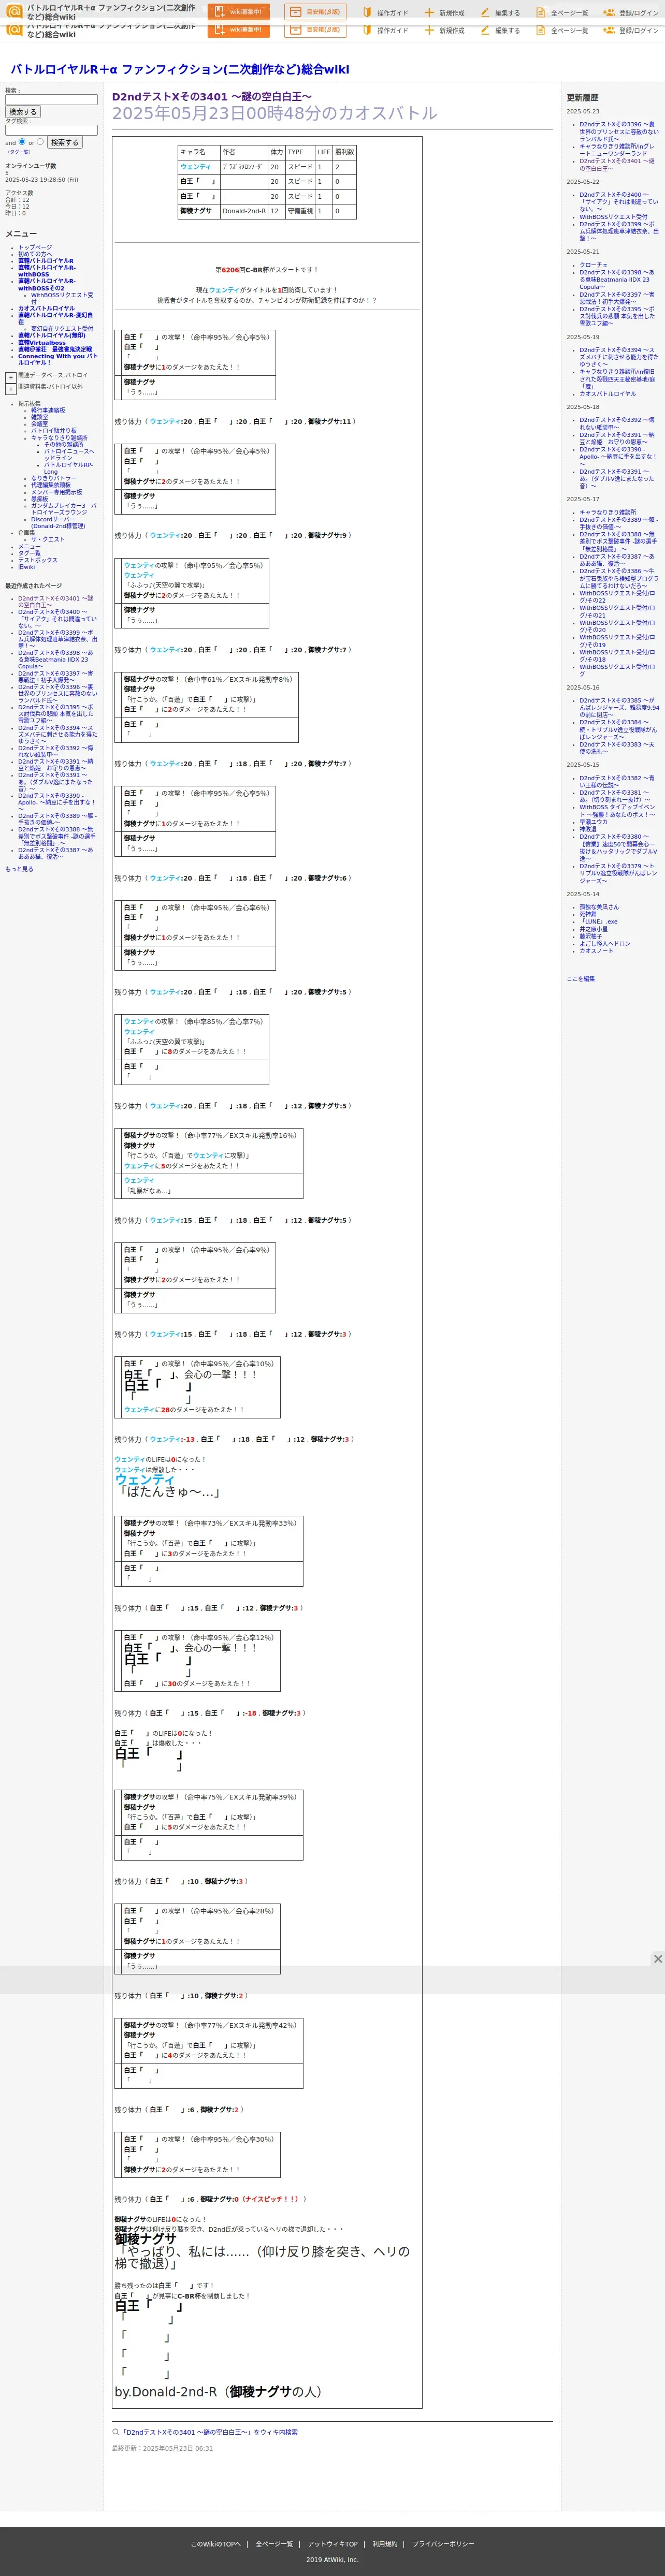Open カオスバトルロイヤル link in update history
The image size is (665, 2576).
tap(607, 394)
